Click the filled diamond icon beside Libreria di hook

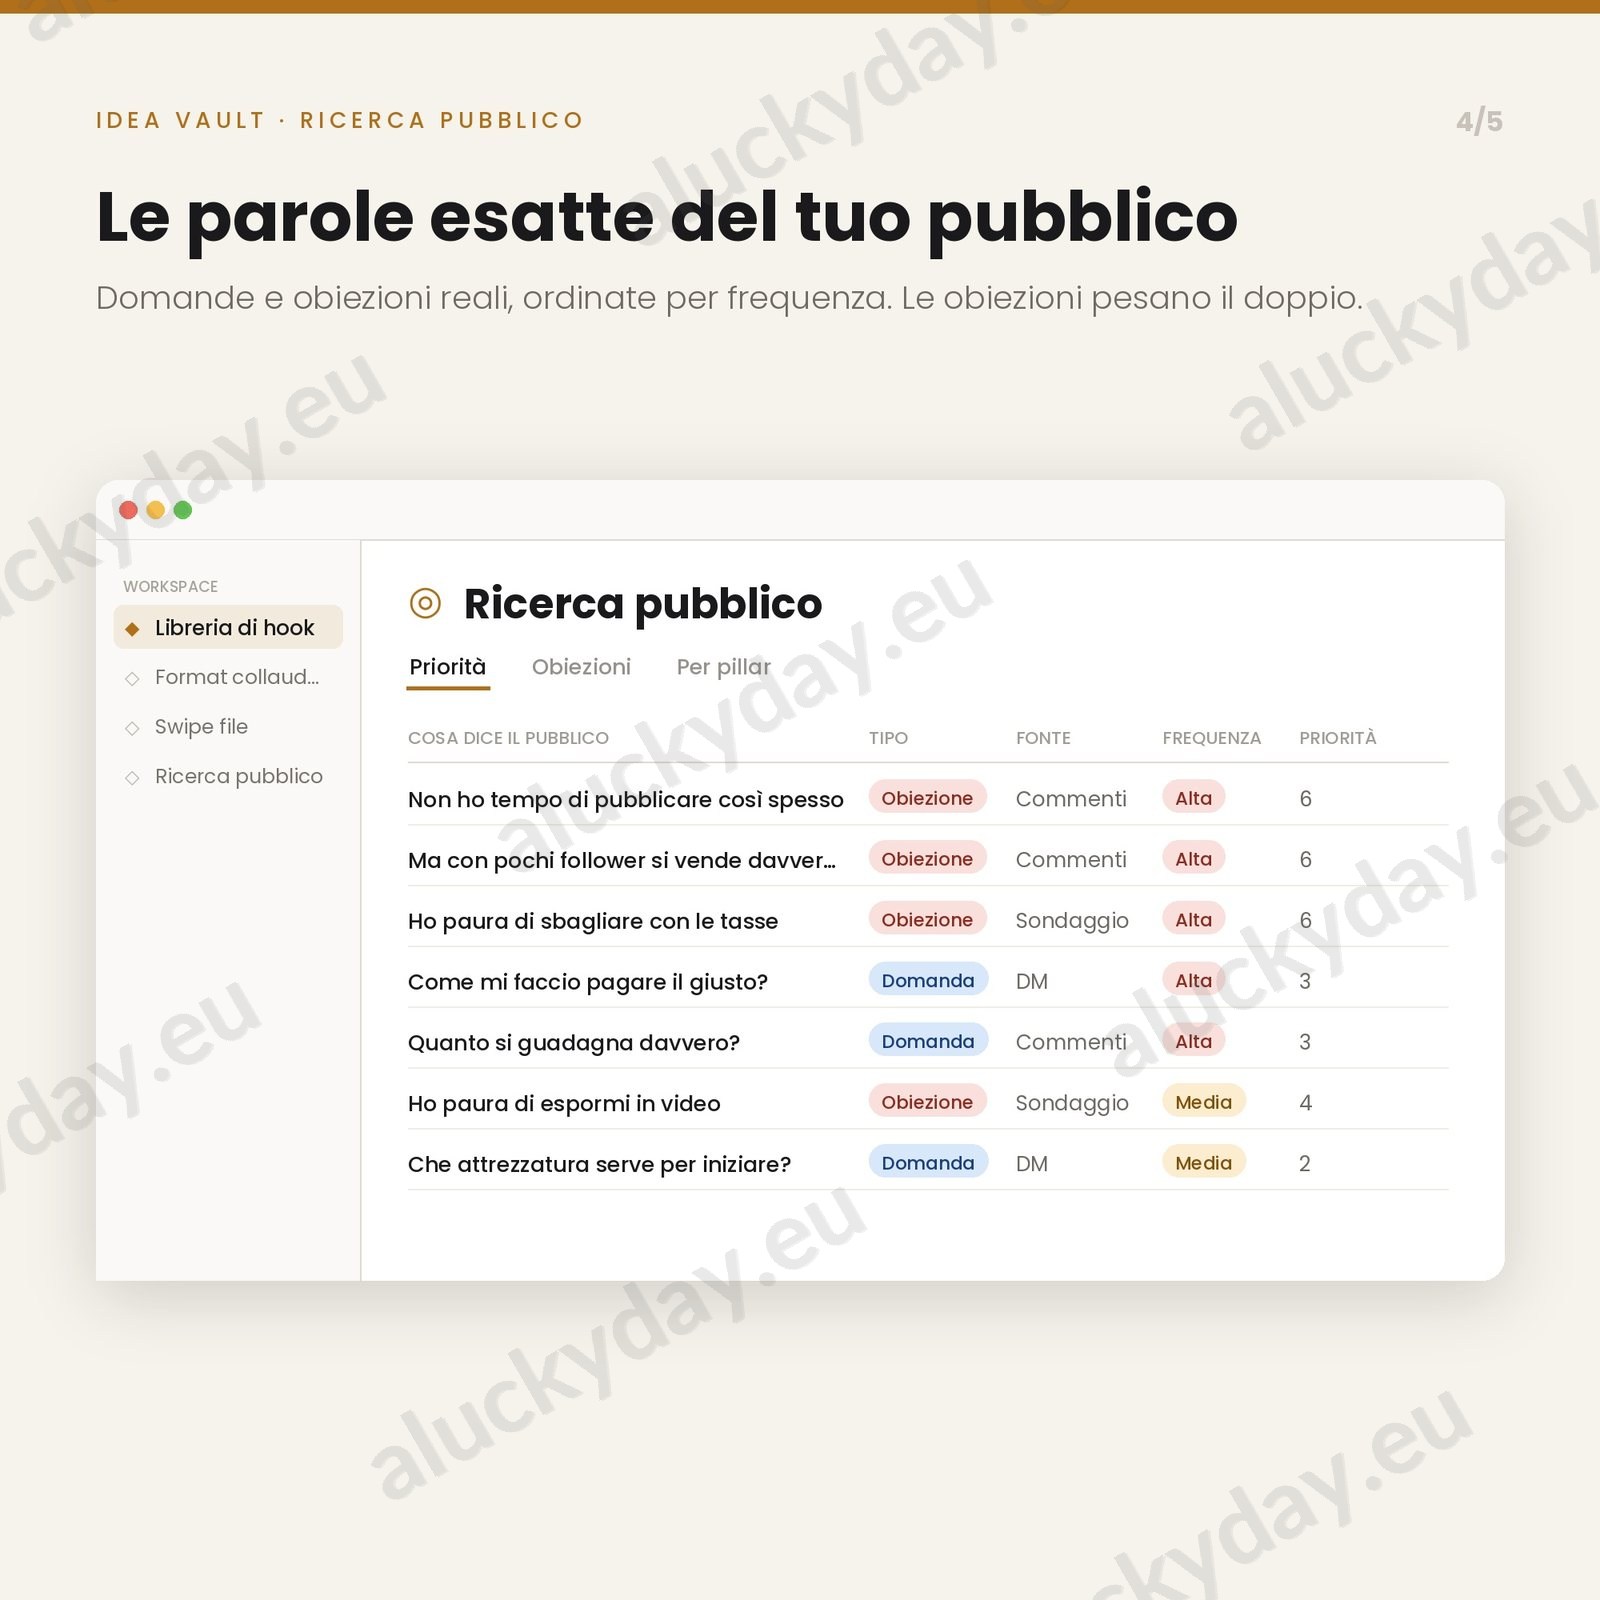(x=132, y=629)
